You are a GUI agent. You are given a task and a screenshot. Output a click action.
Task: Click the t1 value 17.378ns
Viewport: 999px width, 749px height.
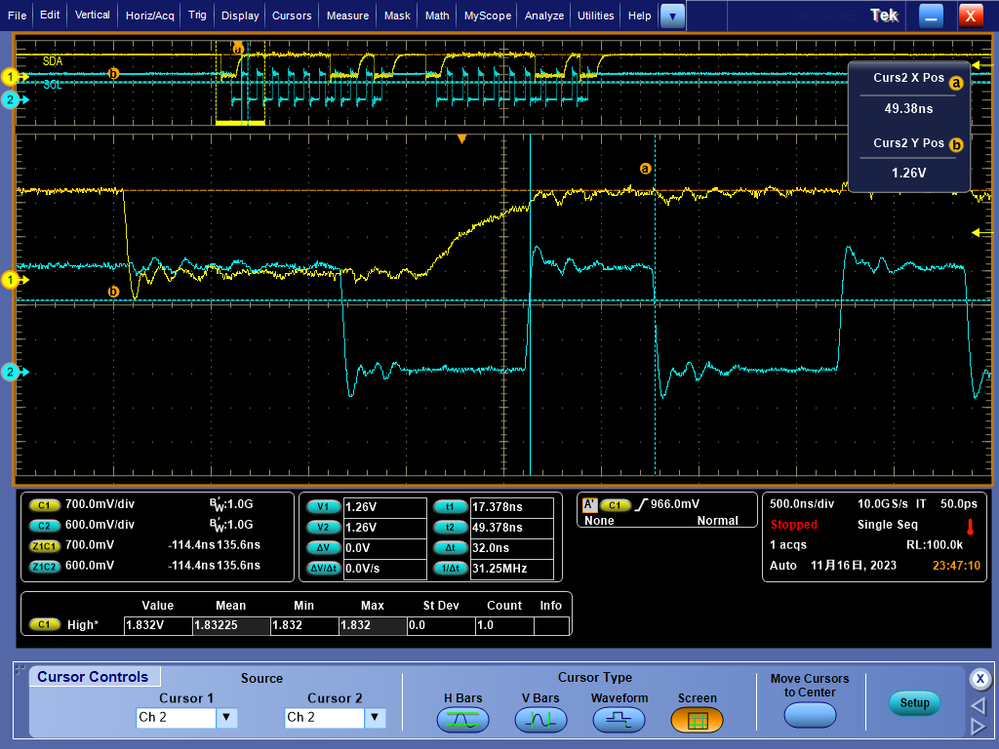tap(512, 507)
